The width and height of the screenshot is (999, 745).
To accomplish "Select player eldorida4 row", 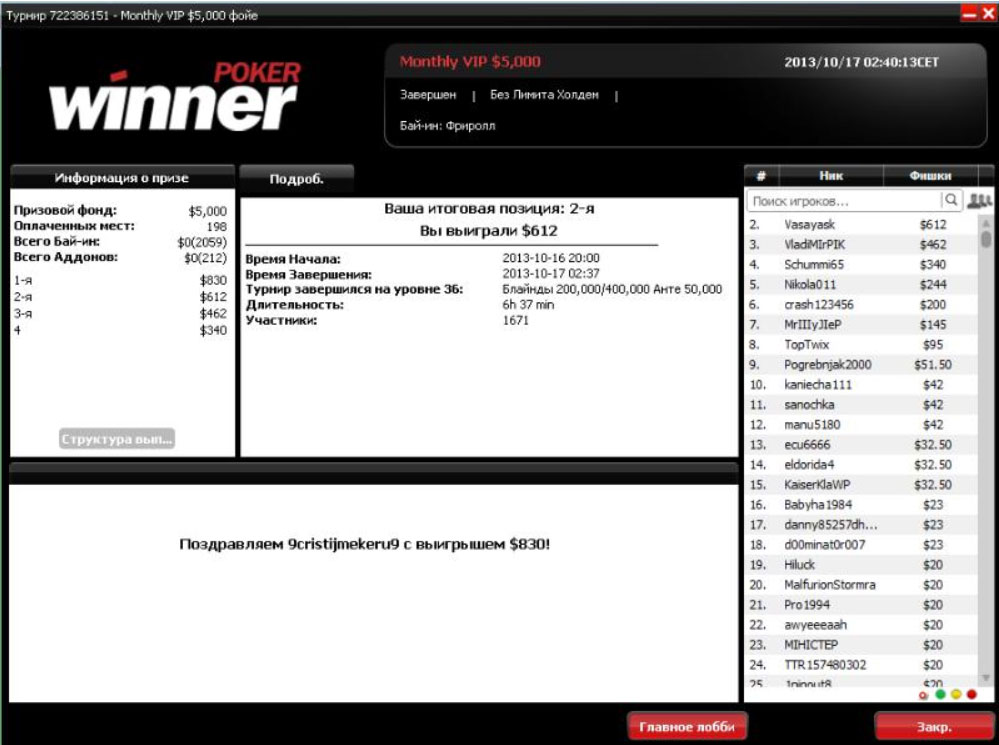I will [861, 465].
